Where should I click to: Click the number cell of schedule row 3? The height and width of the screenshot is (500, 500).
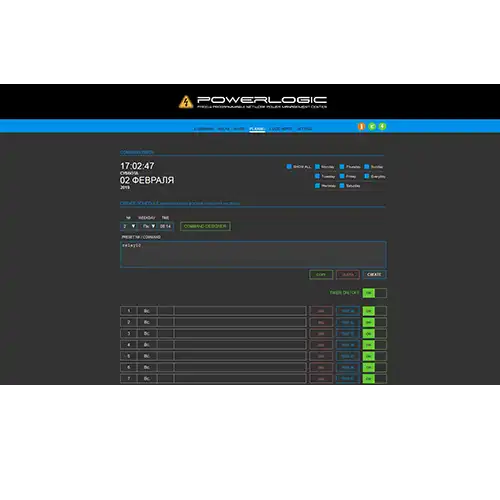point(129,334)
